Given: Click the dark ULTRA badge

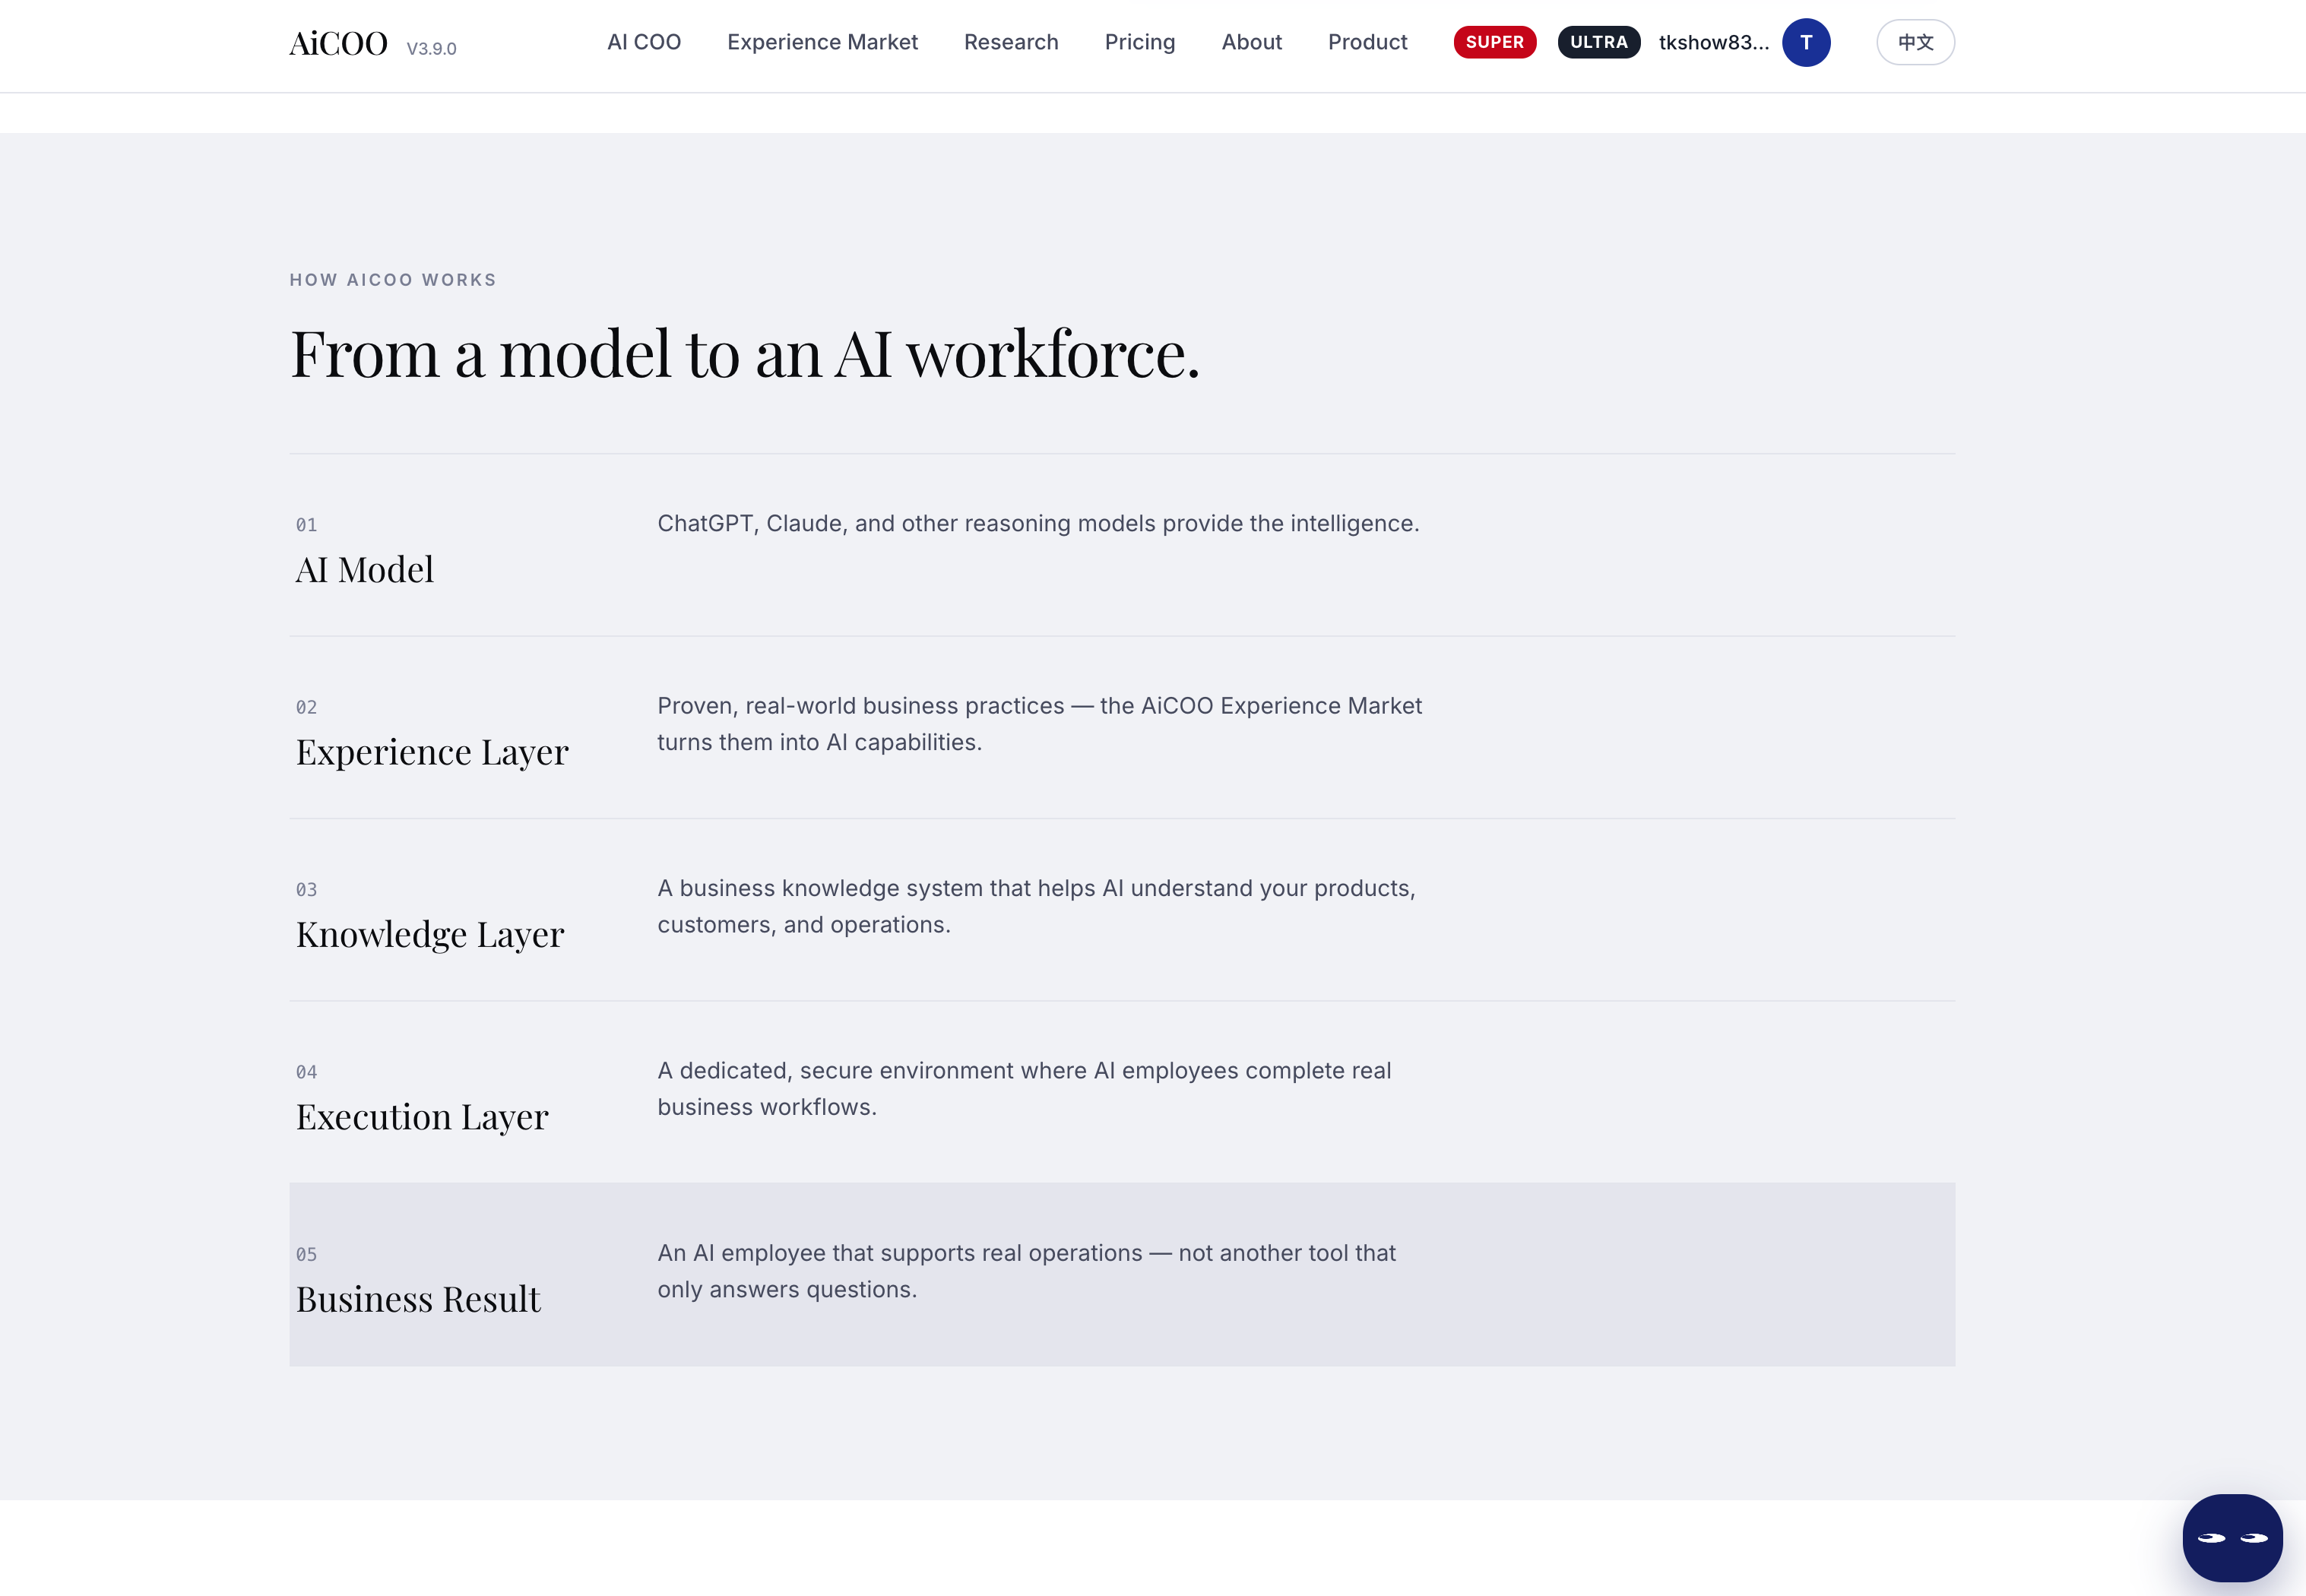Looking at the screenshot, I should tap(1599, 42).
